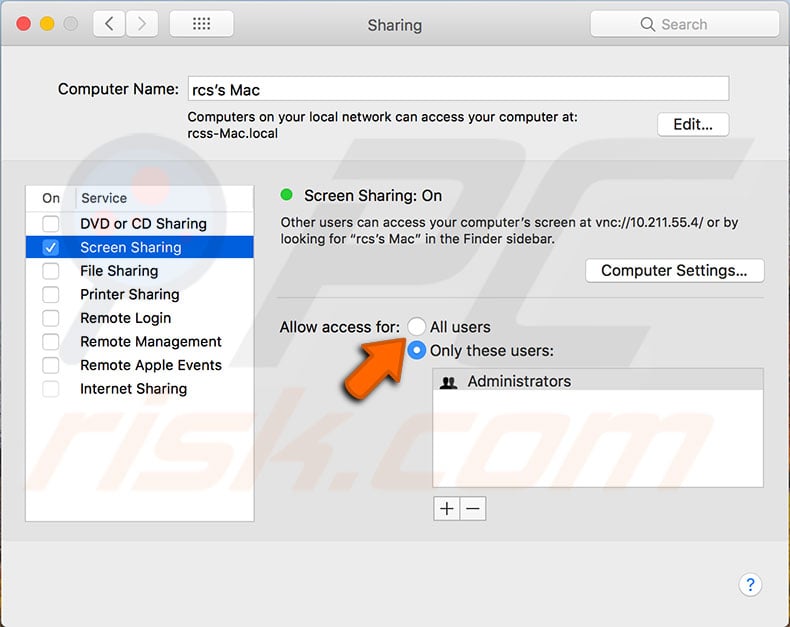Select the Printer Sharing service row
This screenshot has height=627, width=790.
(x=140, y=294)
